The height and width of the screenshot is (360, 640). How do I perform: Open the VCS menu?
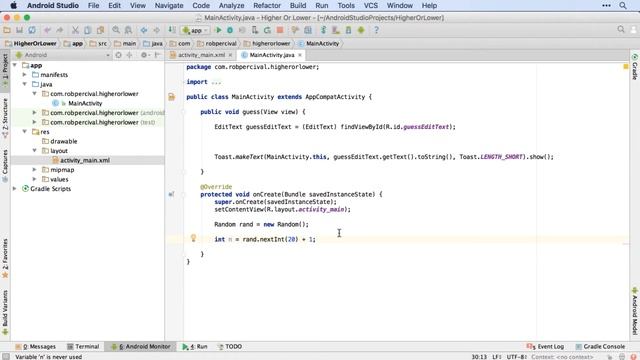point(371,6)
